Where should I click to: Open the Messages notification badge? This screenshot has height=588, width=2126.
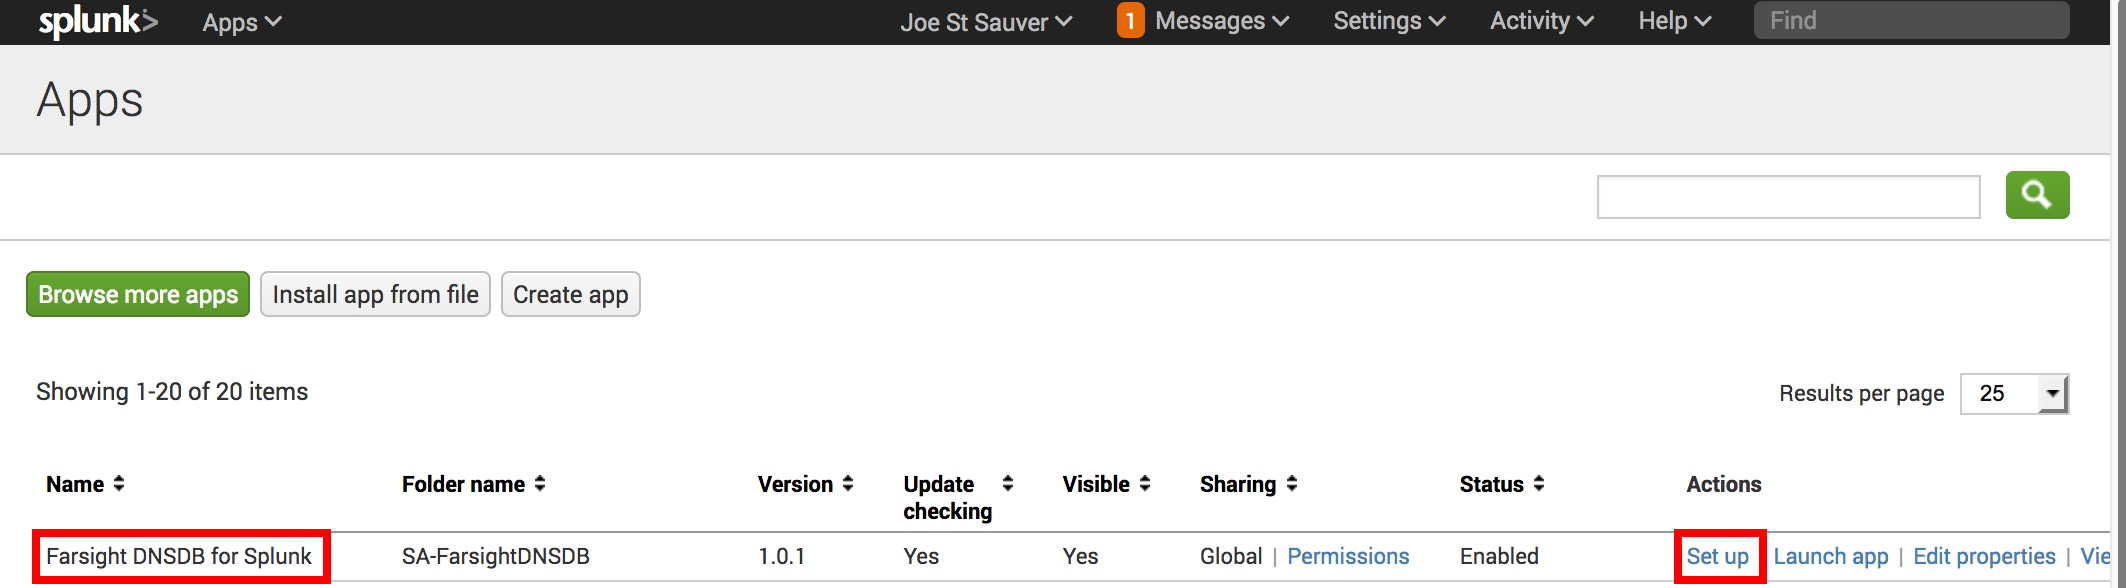(x=1130, y=20)
